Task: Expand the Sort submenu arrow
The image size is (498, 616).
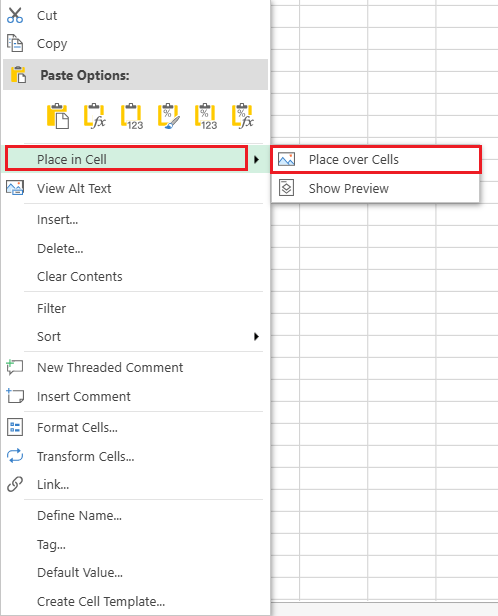Action: click(x=256, y=336)
